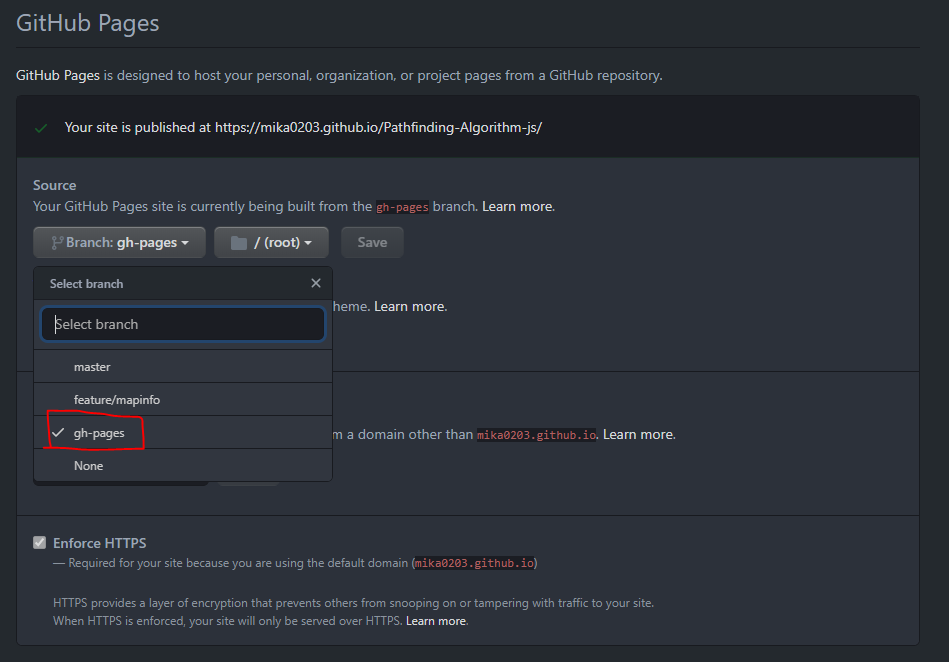
Task: Open the published site URL
Action: click(x=378, y=128)
